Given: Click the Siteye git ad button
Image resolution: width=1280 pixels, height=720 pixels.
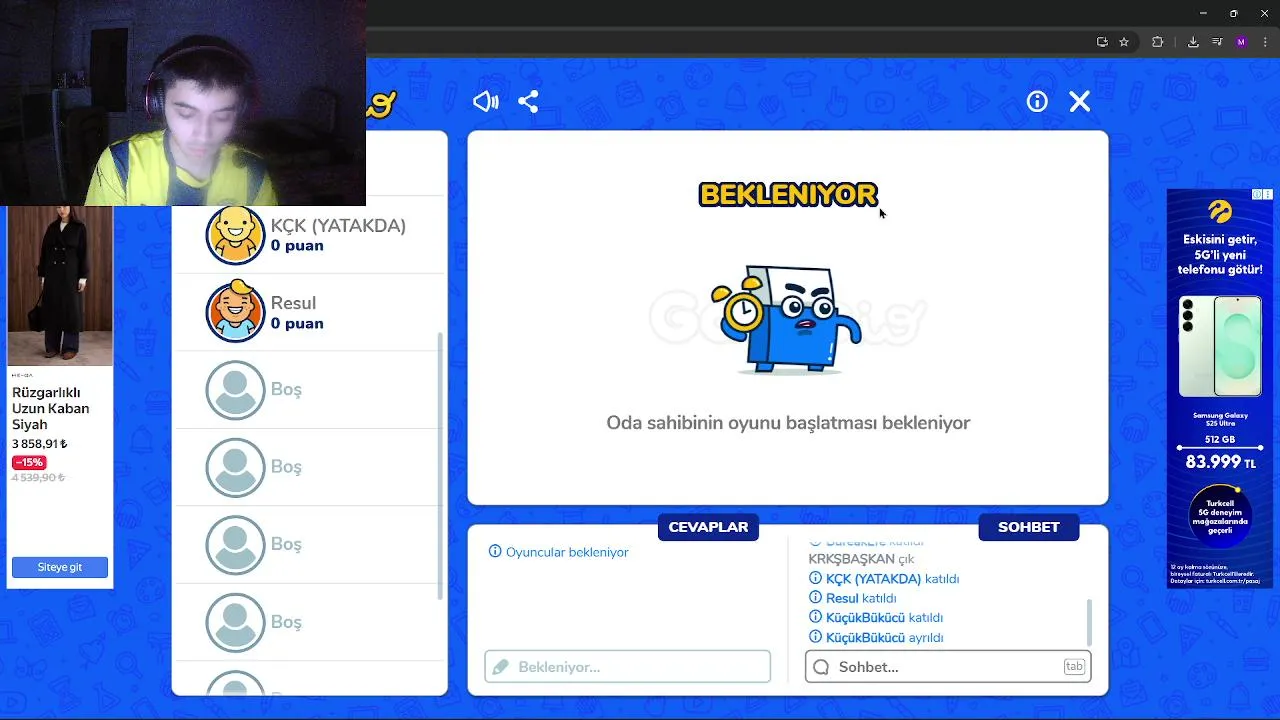Looking at the screenshot, I should pos(60,567).
